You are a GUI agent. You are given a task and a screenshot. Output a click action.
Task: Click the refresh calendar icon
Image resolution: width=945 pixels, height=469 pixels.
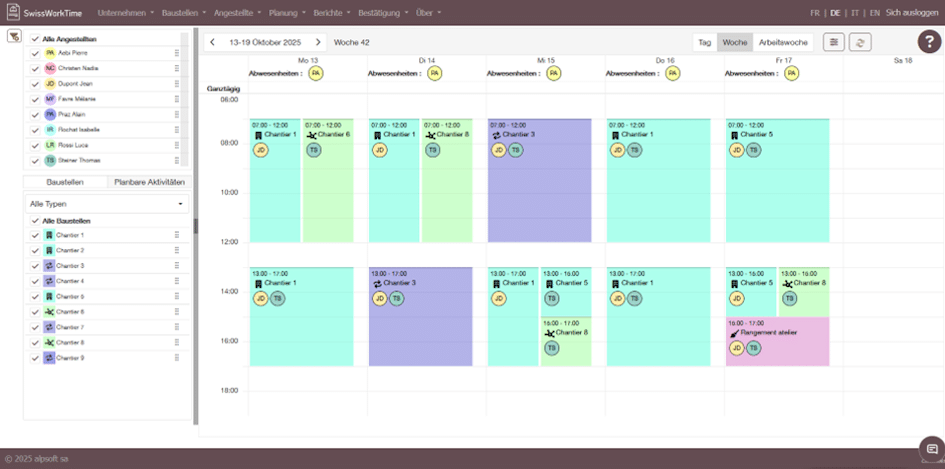click(x=859, y=42)
